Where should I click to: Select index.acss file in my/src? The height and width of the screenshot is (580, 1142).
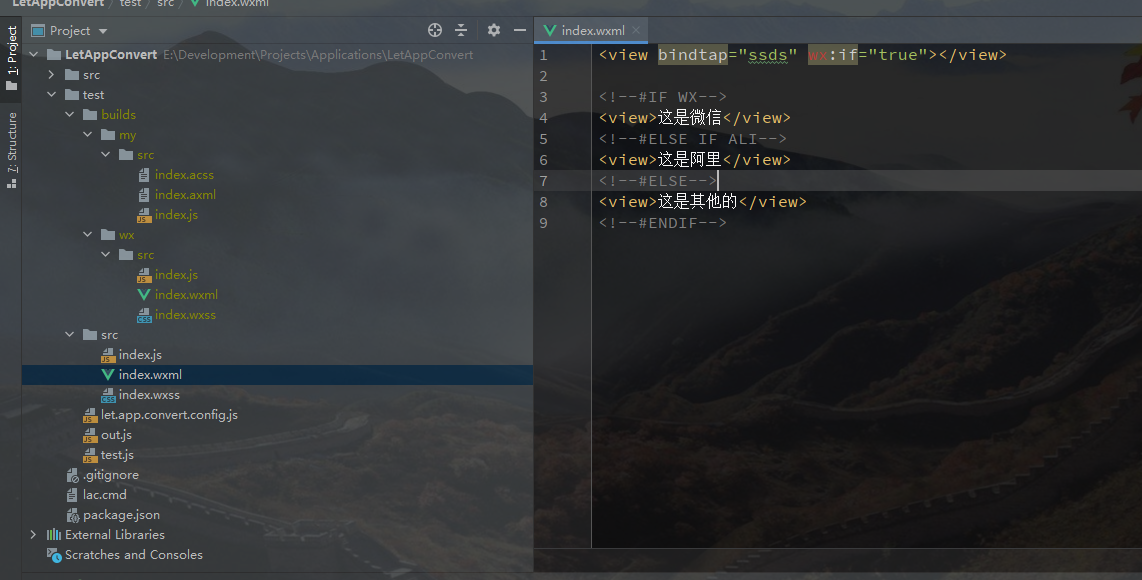pyautogui.click(x=184, y=175)
